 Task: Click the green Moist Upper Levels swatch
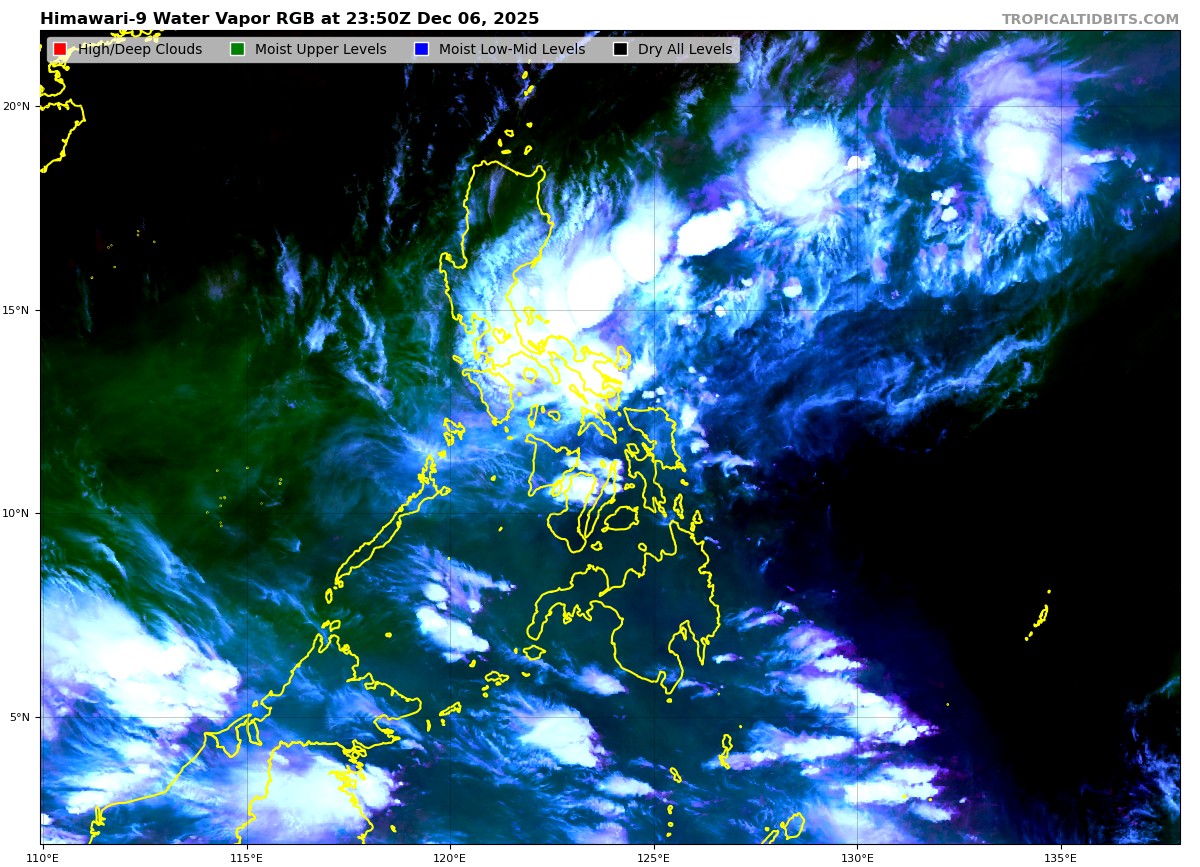coord(237,49)
